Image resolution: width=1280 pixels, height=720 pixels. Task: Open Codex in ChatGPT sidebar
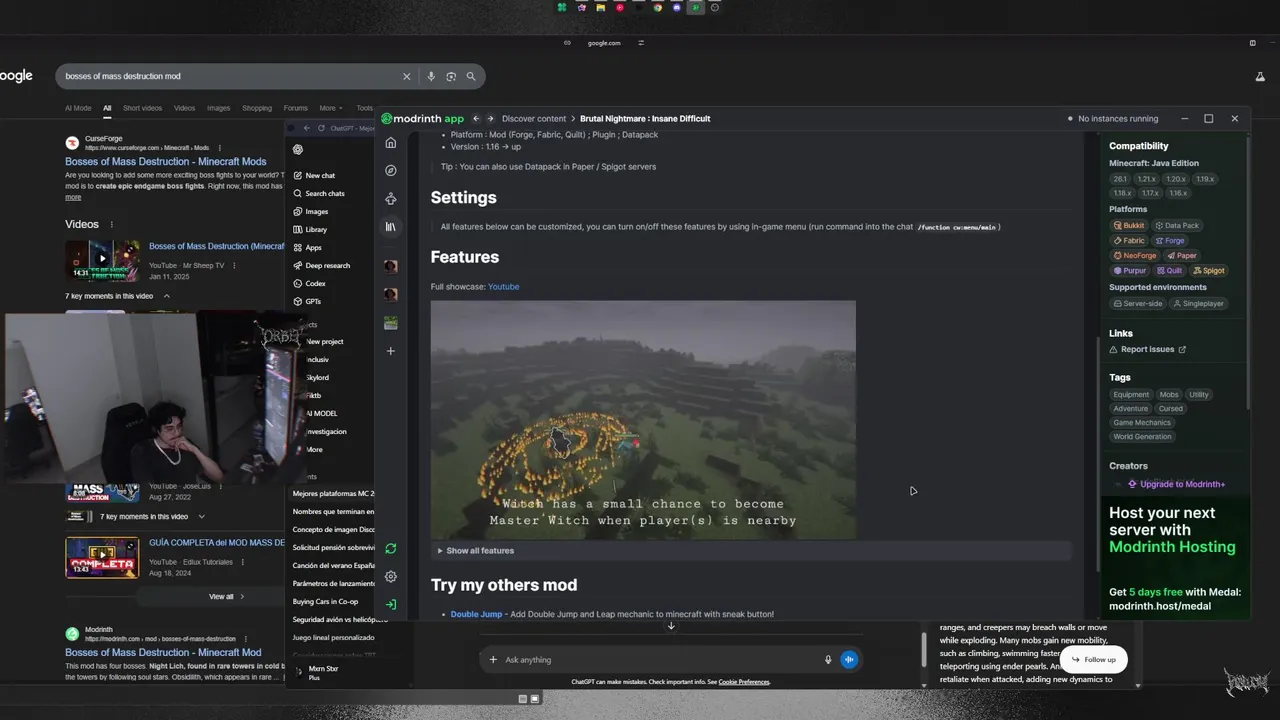(310, 284)
